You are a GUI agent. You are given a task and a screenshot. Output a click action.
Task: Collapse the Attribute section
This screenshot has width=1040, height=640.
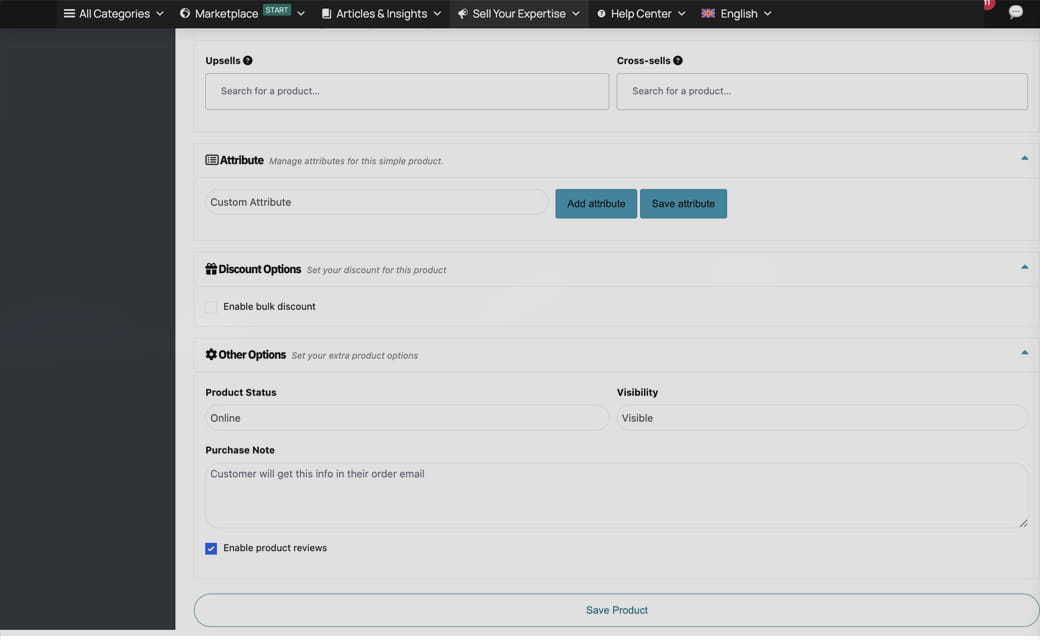pyautogui.click(x=1023, y=157)
